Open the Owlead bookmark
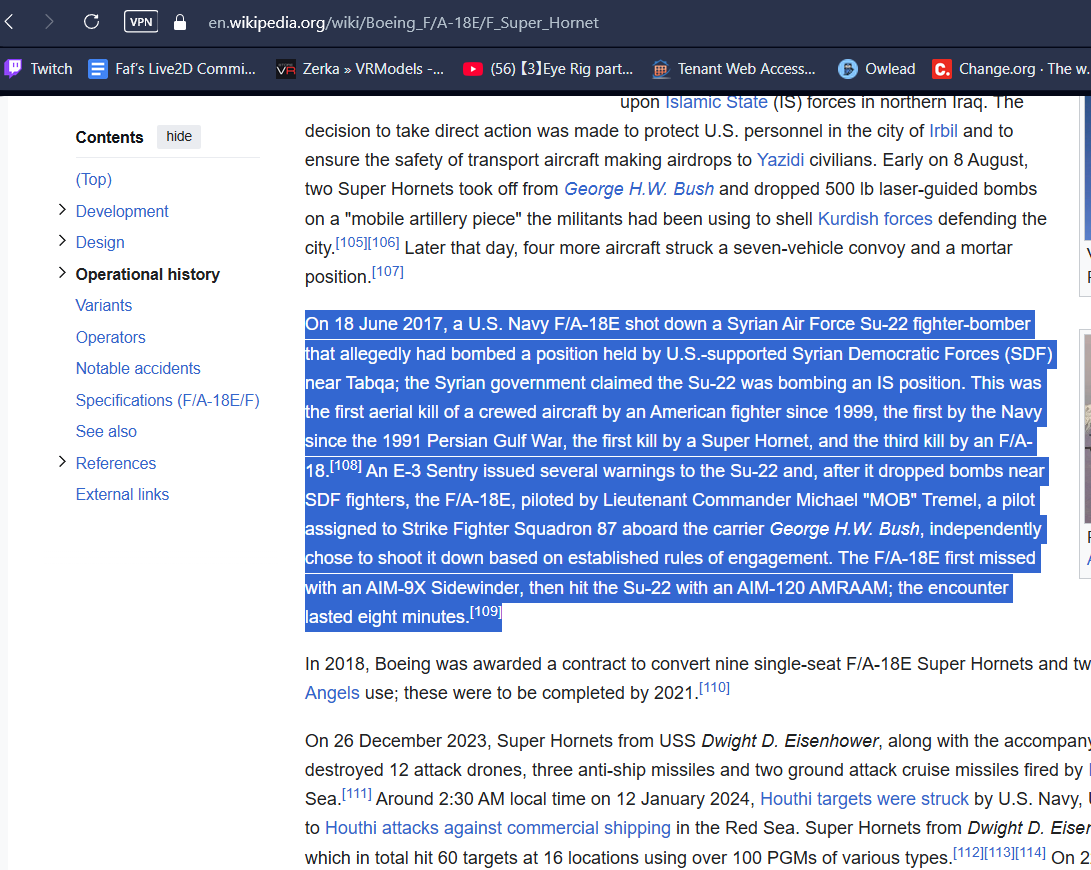This screenshot has width=1091, height=870. pos(877,69)
